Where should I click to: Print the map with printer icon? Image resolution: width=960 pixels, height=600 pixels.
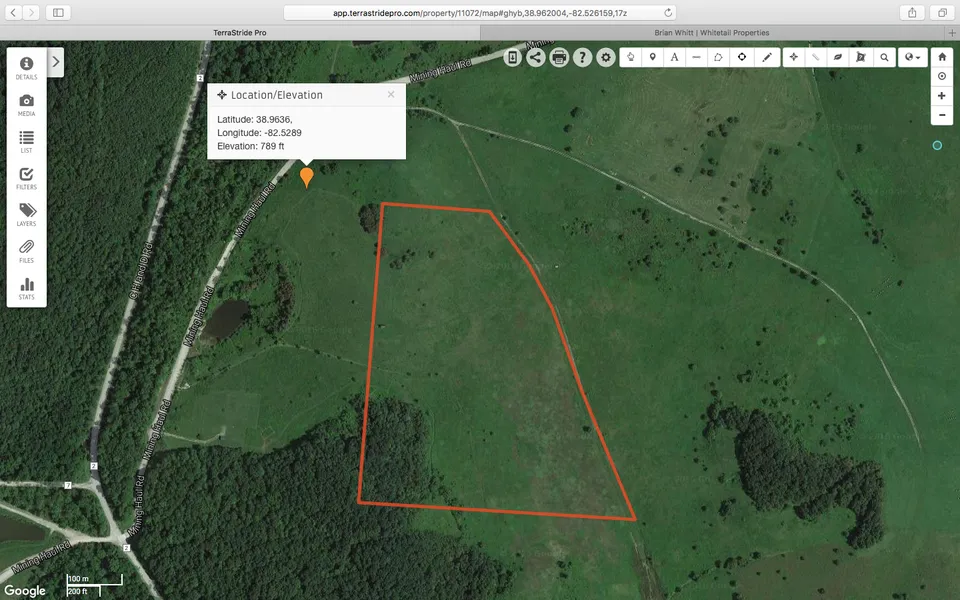pos(559,57)
